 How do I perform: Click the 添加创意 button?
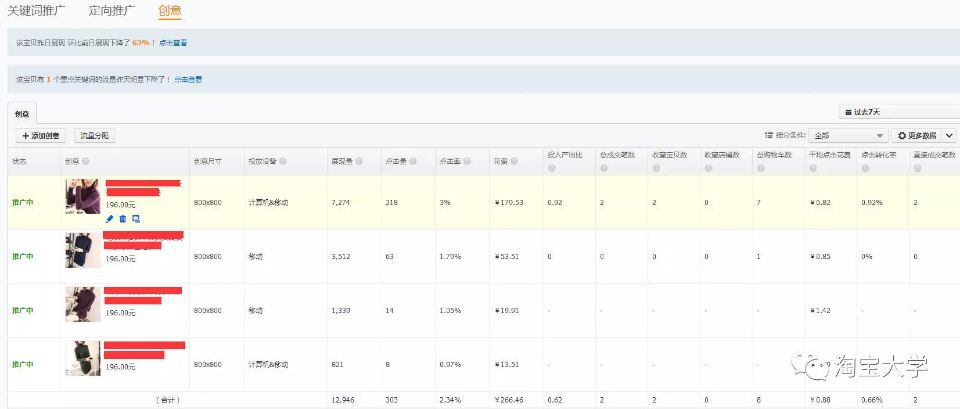pyautogui.click(x=41, y=135)
